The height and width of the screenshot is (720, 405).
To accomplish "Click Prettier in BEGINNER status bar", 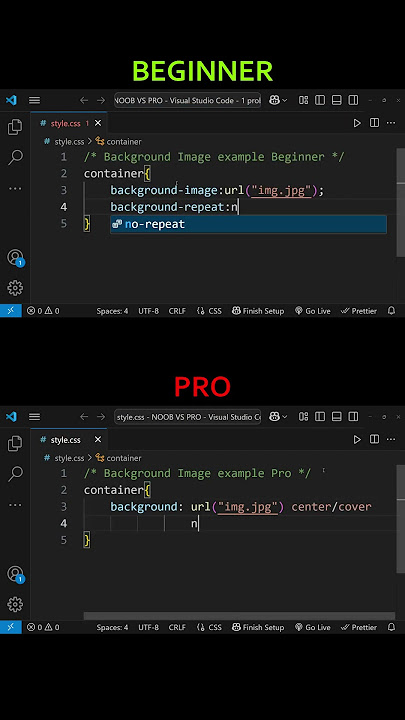I will 359,311.
